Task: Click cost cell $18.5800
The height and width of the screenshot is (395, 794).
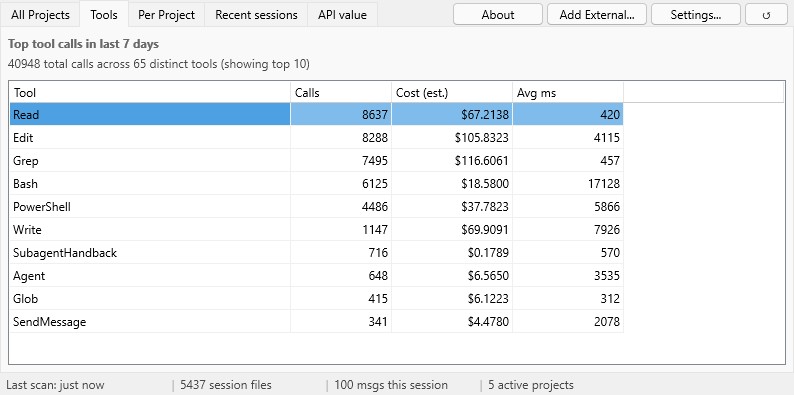Action: tap(485, 183)
